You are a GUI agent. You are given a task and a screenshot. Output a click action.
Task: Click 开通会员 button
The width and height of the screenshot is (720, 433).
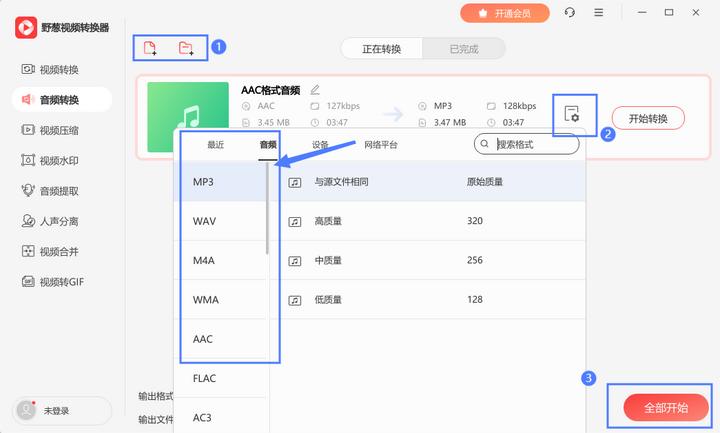point(505,13)
